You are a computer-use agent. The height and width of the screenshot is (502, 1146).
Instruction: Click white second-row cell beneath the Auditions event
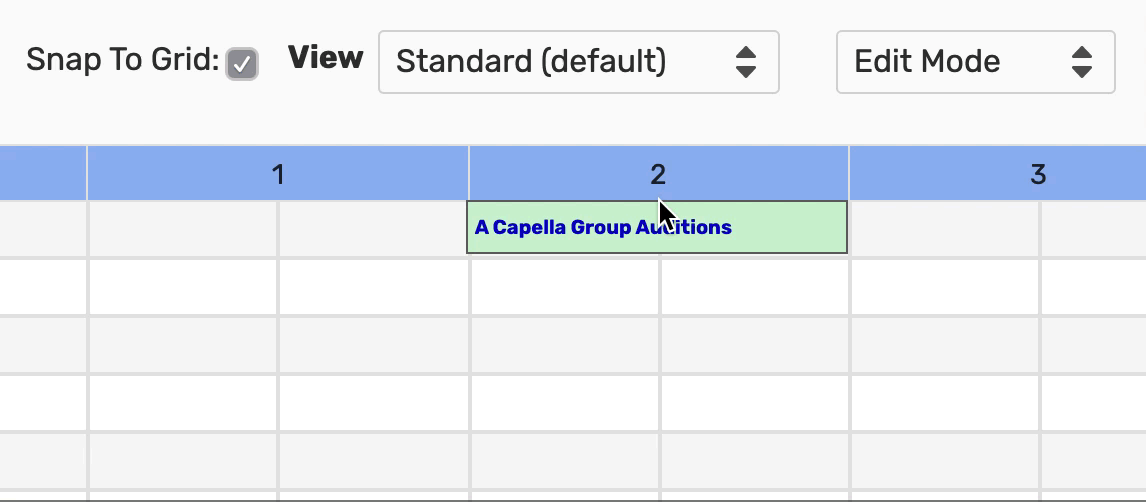[x=565, y=287]
